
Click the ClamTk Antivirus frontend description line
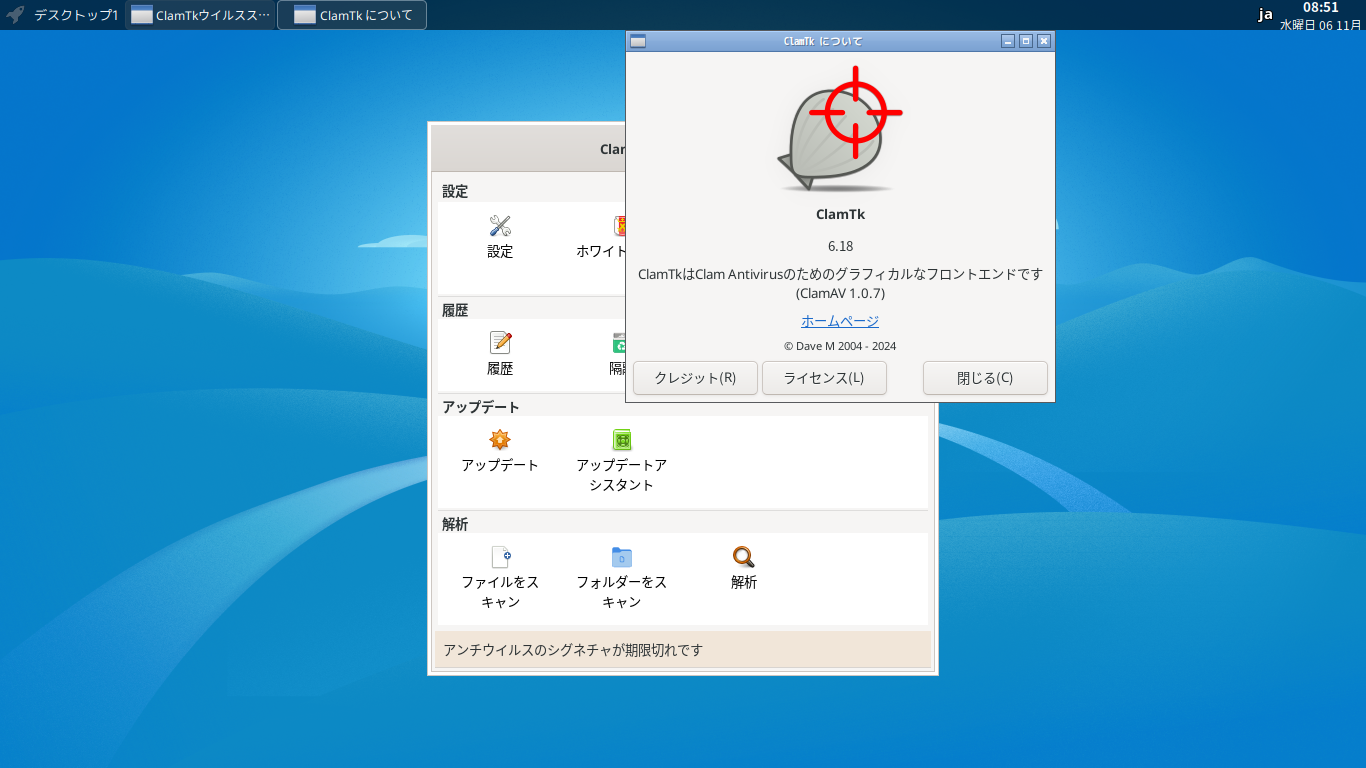coord(840,274)
